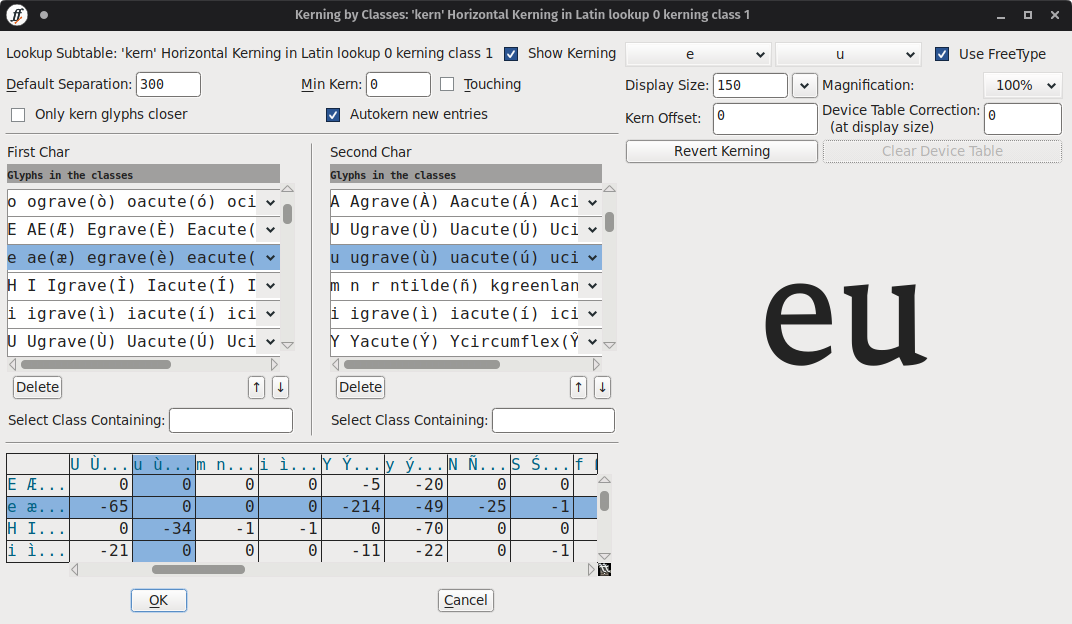Click scroll-down arrow of kerning table
This screenshot has height=624, width=1072.
click(x=604, y=556)
